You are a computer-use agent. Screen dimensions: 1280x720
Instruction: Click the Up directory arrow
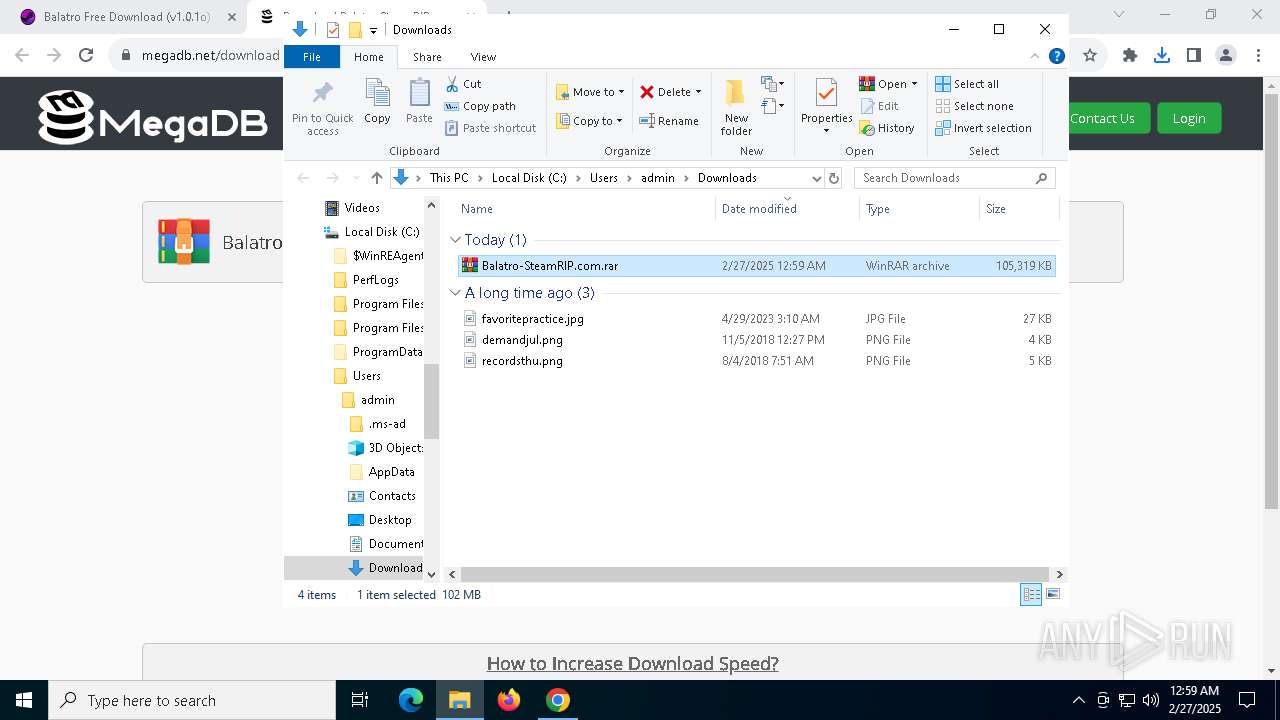(x=376, y=178)
